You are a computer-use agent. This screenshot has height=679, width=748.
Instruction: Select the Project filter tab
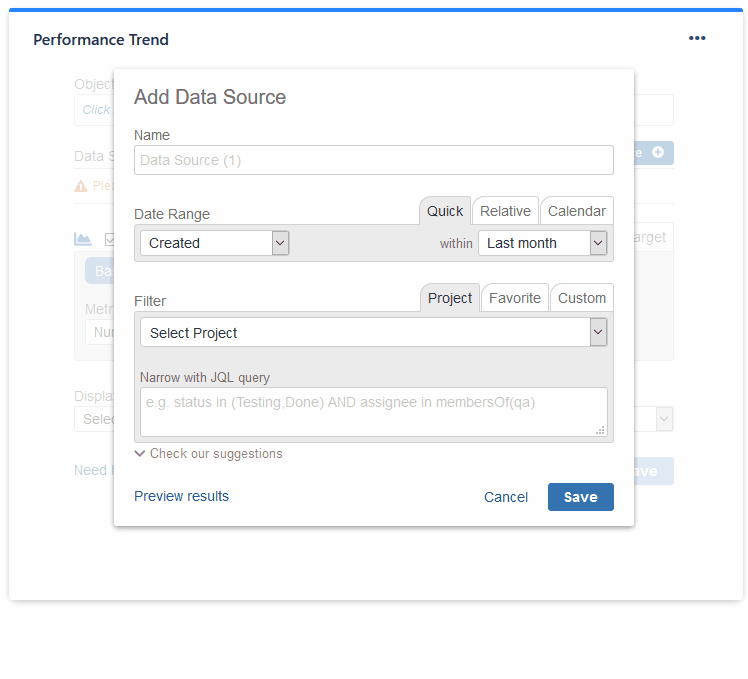coord(450,298)
